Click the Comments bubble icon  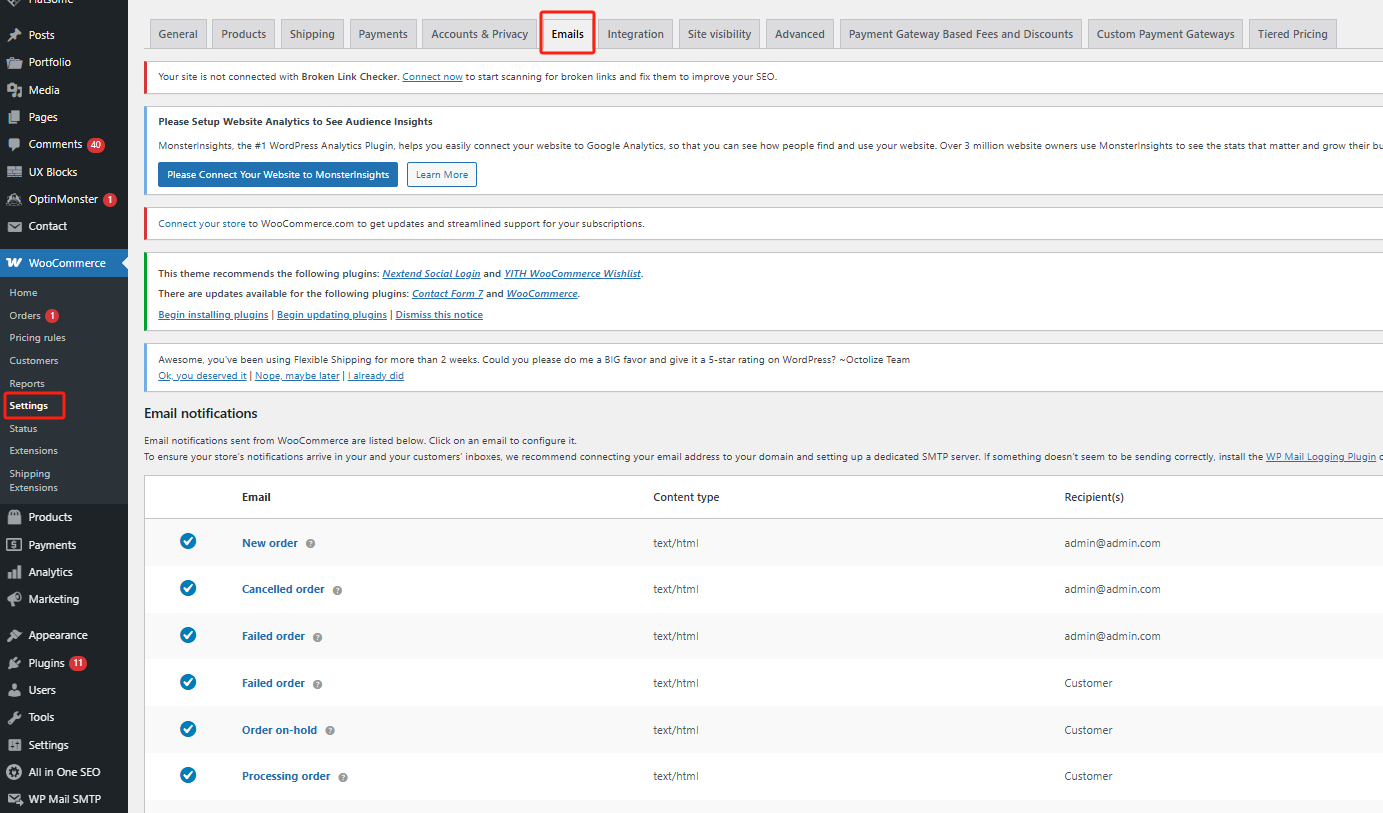click(14, 144)
